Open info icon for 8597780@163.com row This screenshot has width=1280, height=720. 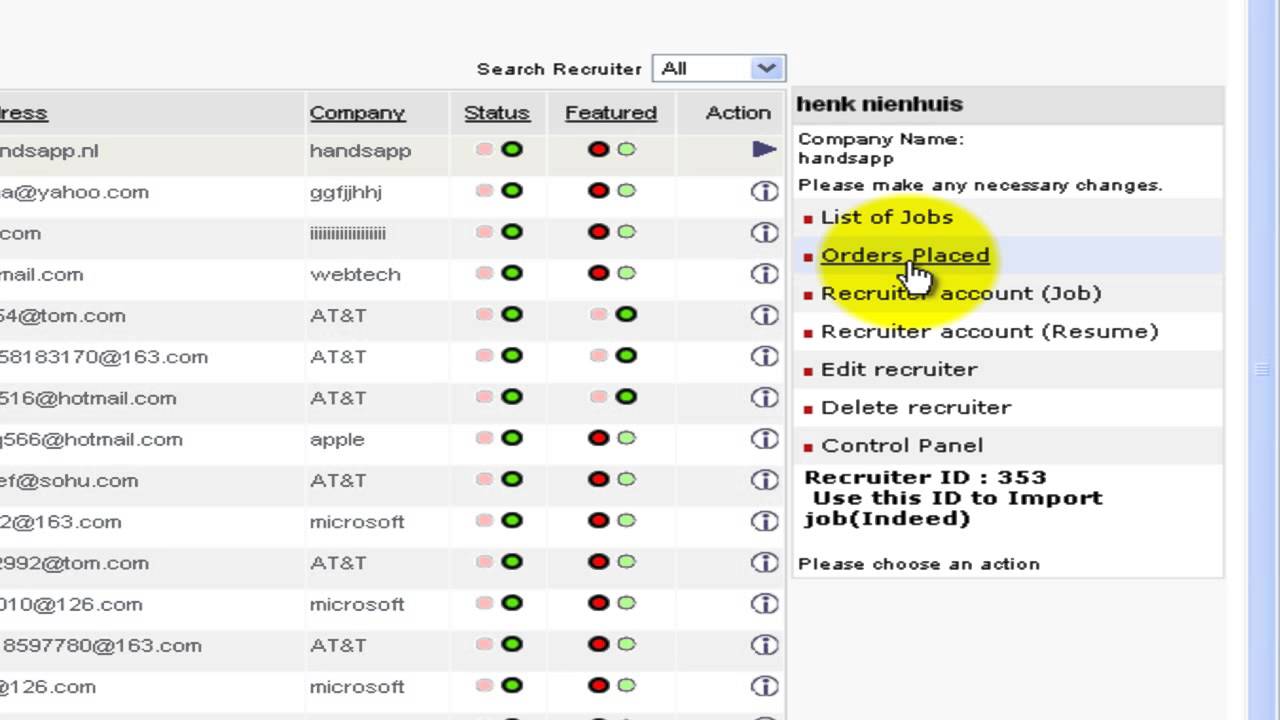pyautogui.click(x=764, y=645)
